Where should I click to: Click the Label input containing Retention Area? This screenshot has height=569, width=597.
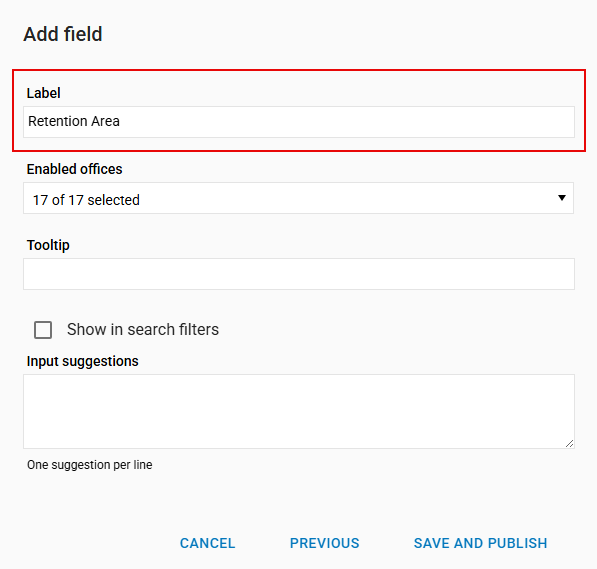click(x=299, y=122)
